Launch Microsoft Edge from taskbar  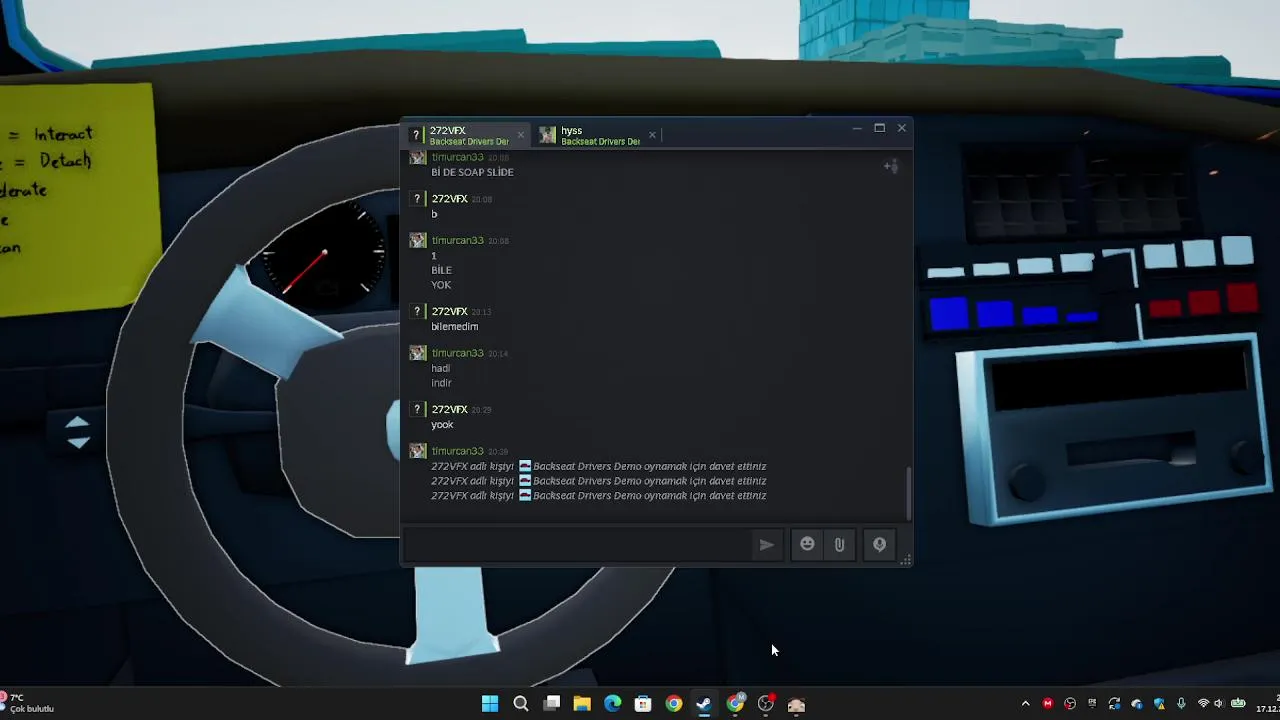pyautogui.click(x=612, y=704)
